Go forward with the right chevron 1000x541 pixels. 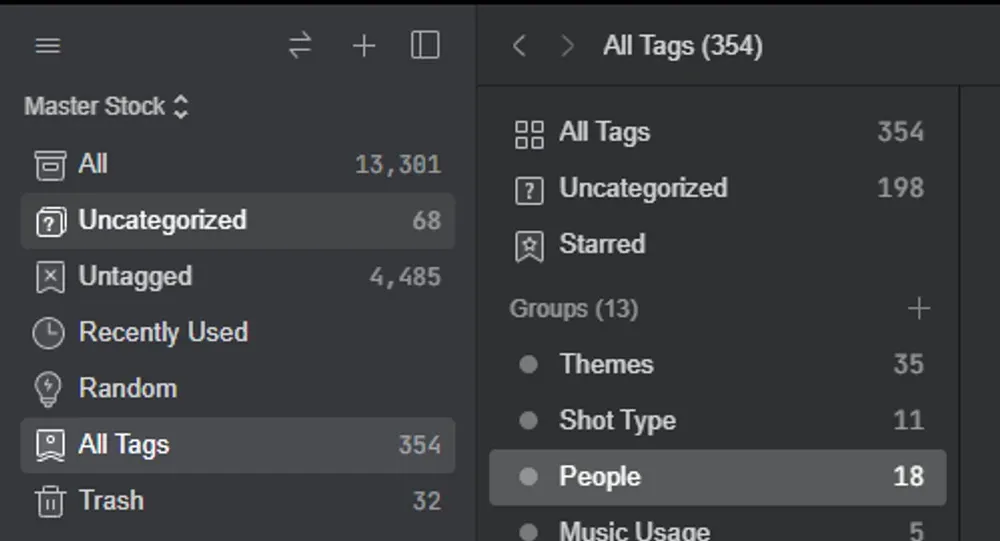click(x=567, y=46)
